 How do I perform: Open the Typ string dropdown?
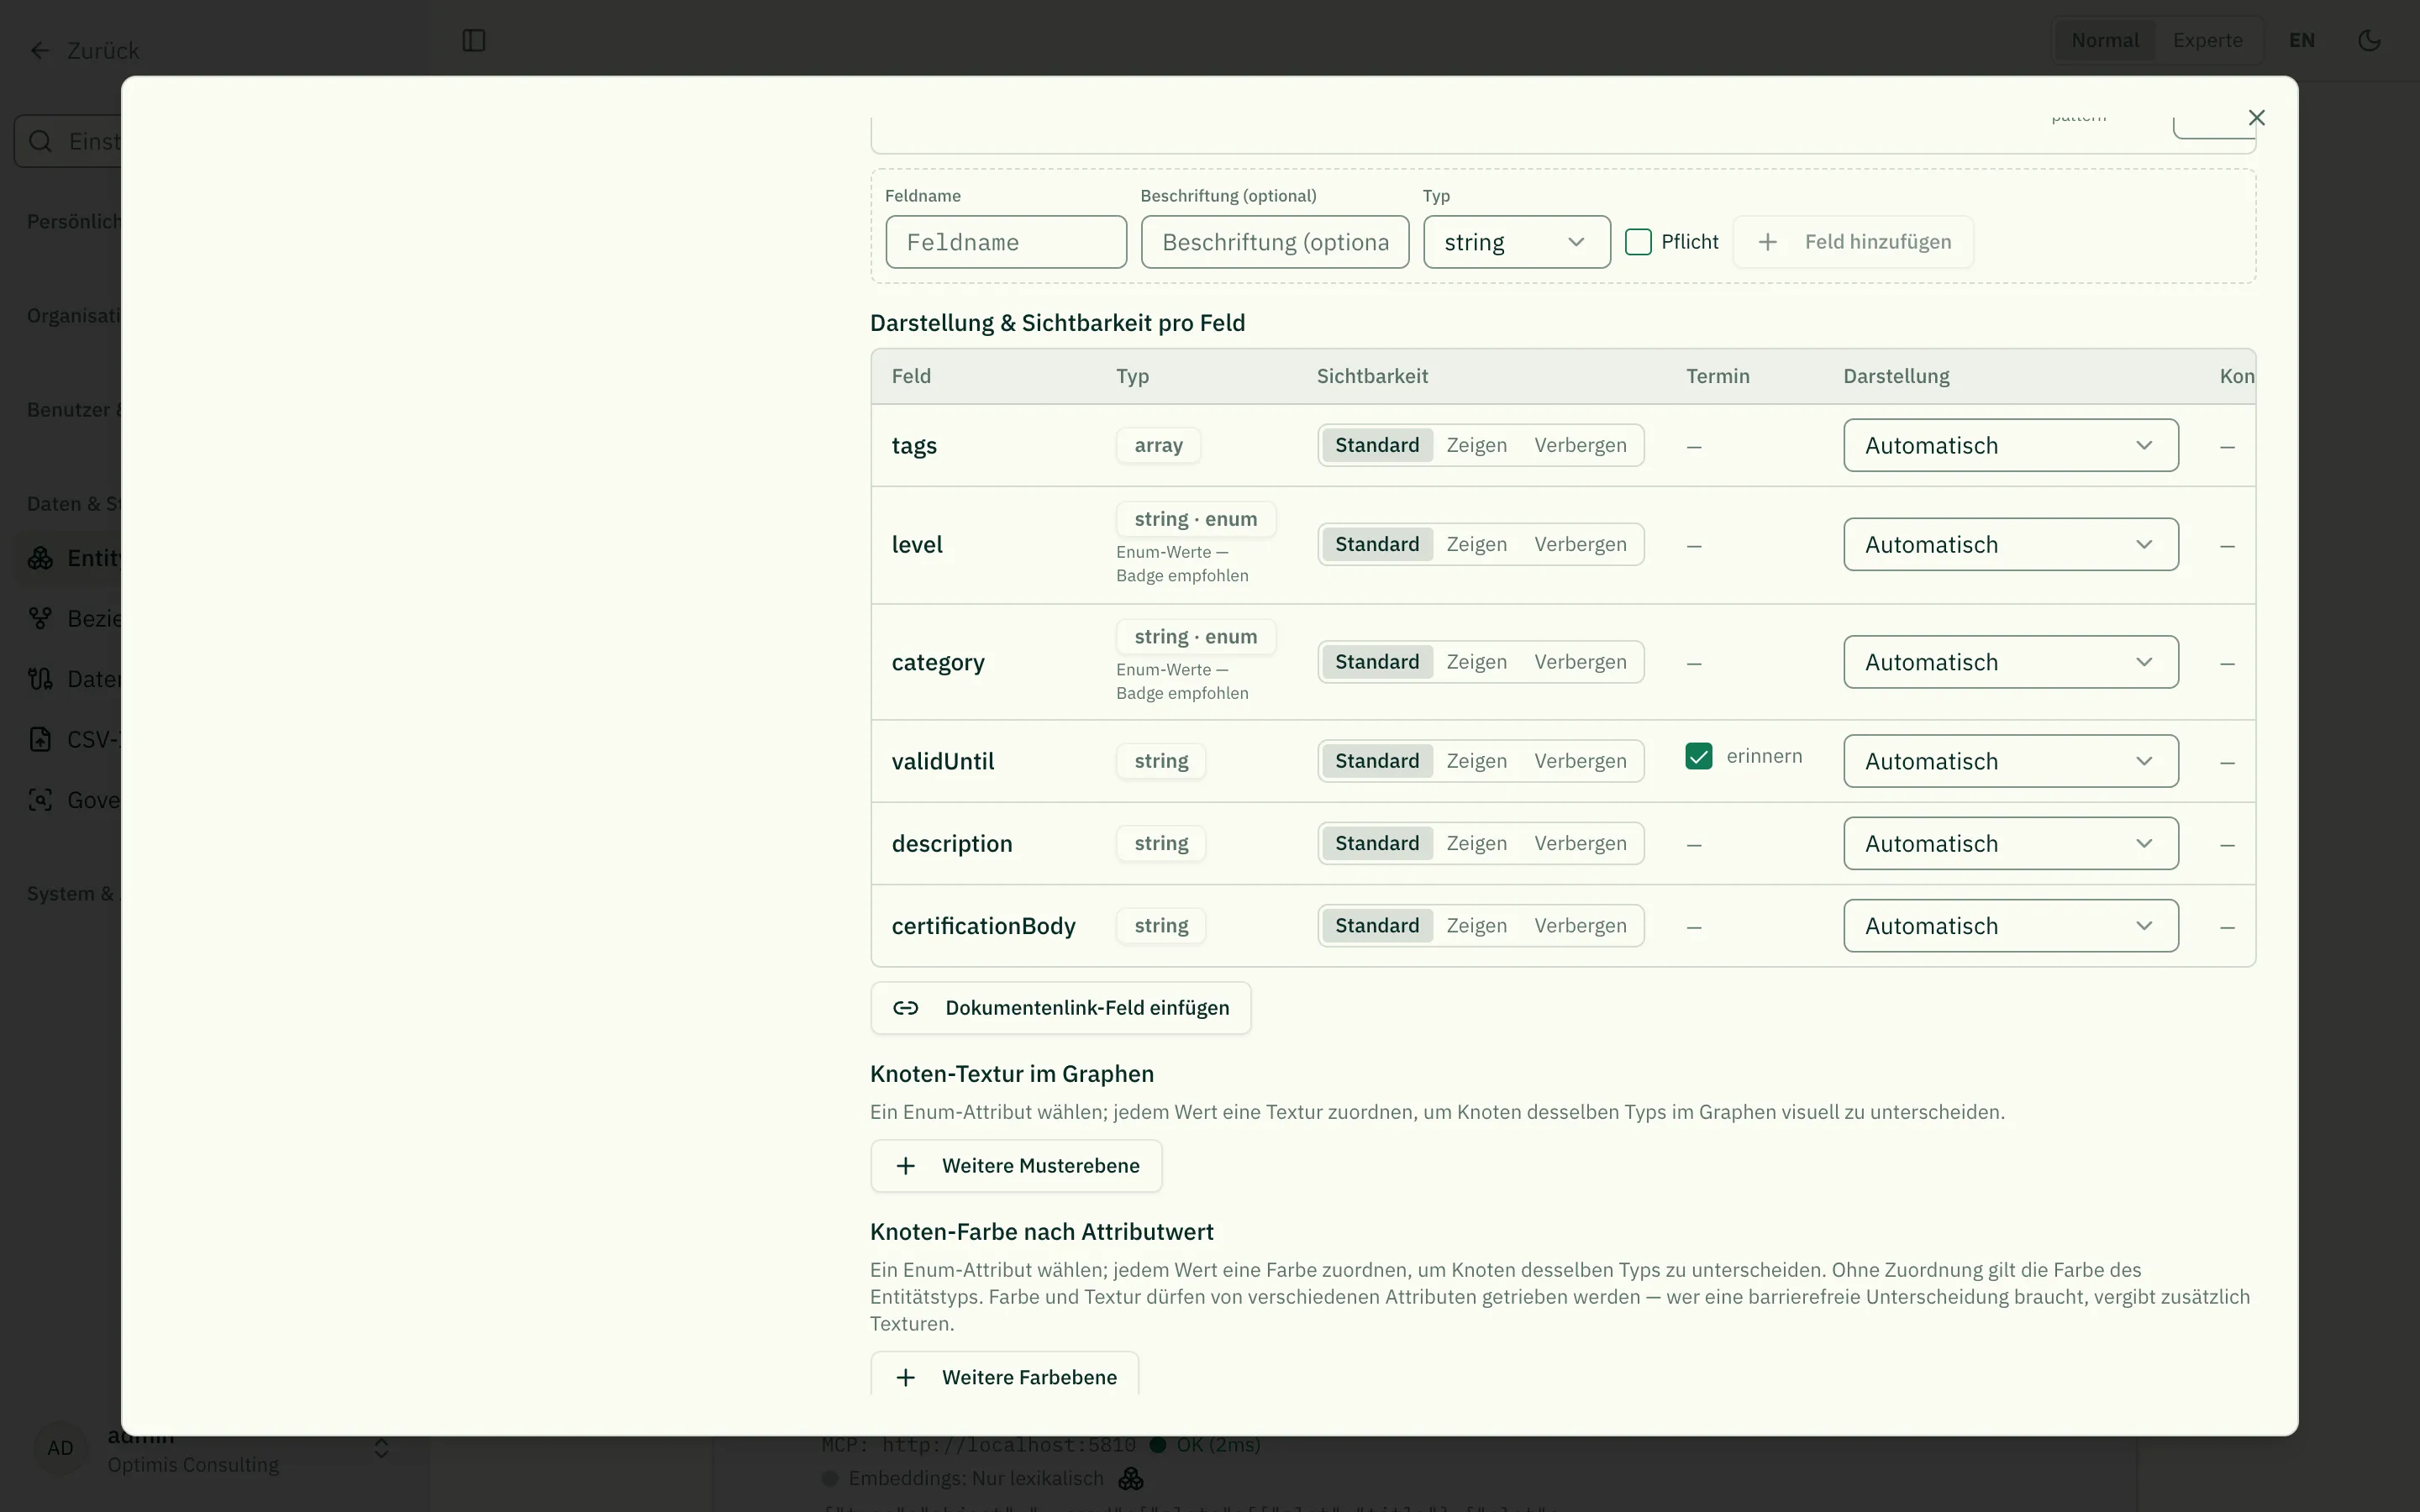coord(1516,242)
